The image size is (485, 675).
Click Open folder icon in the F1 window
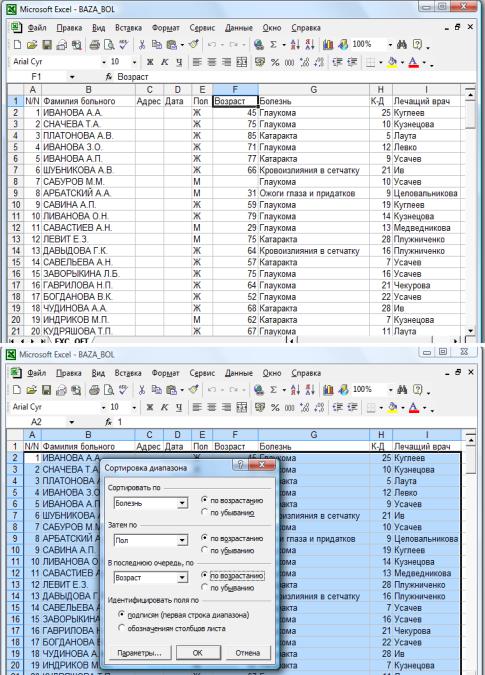coord(31,44)
